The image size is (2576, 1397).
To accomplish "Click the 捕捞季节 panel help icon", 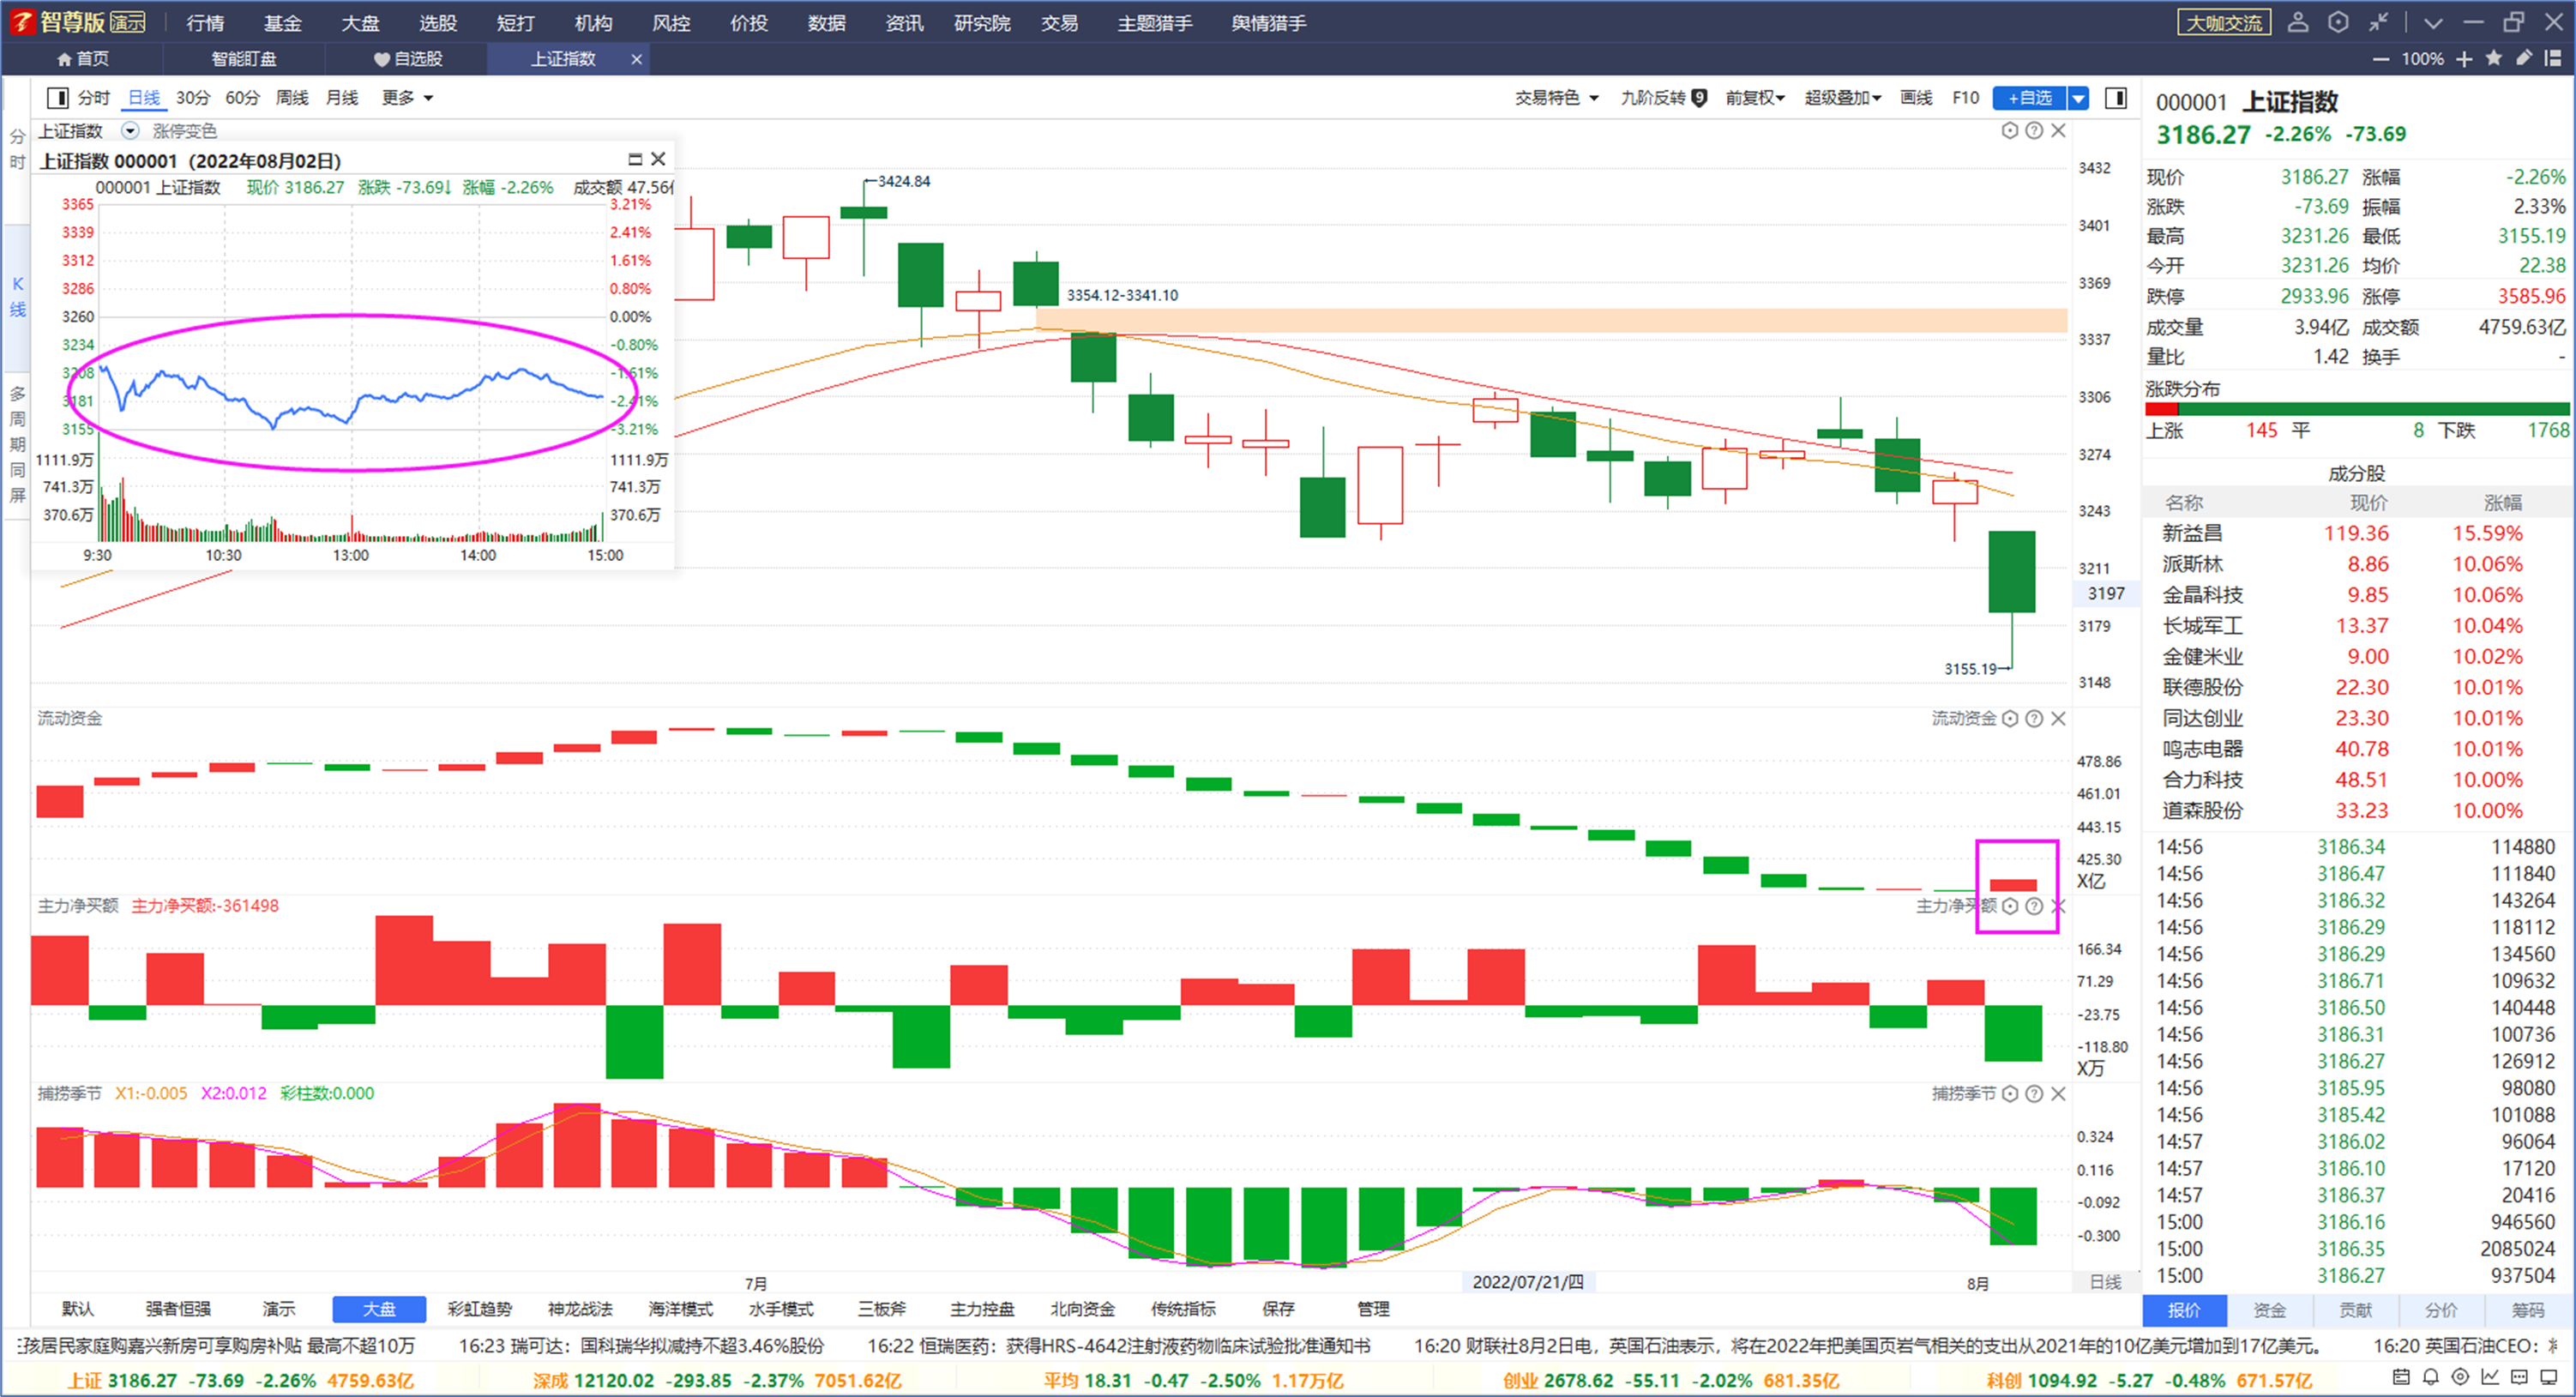I will 2034,1093.
